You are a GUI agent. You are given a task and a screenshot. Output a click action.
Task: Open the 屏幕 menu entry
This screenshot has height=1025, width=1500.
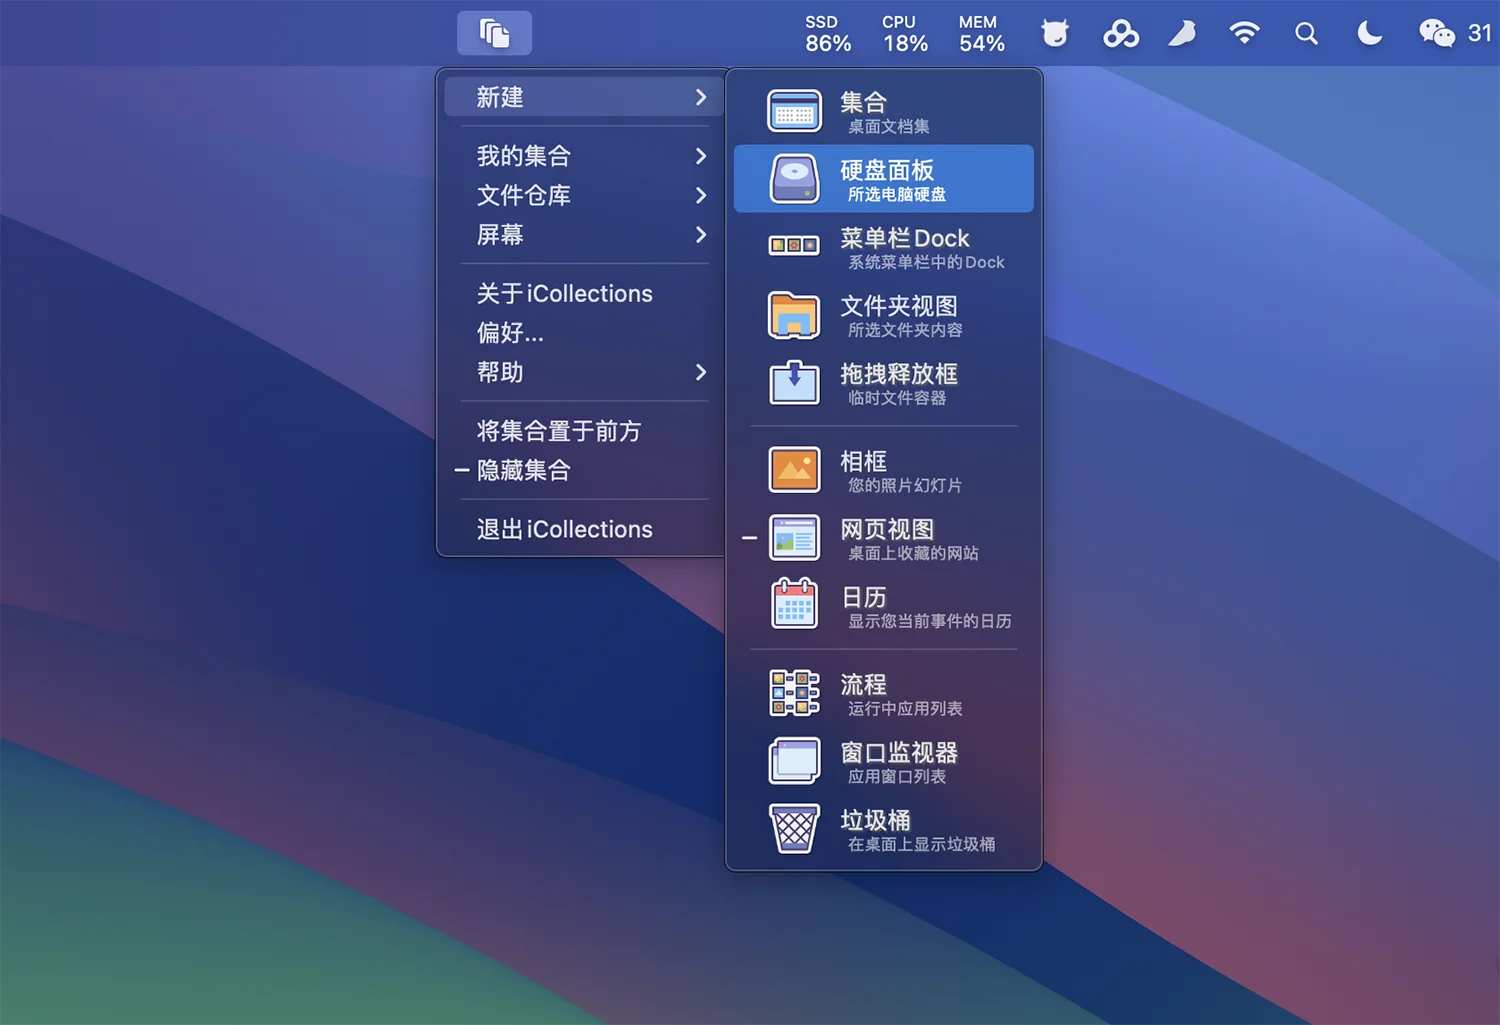point(584,235)
